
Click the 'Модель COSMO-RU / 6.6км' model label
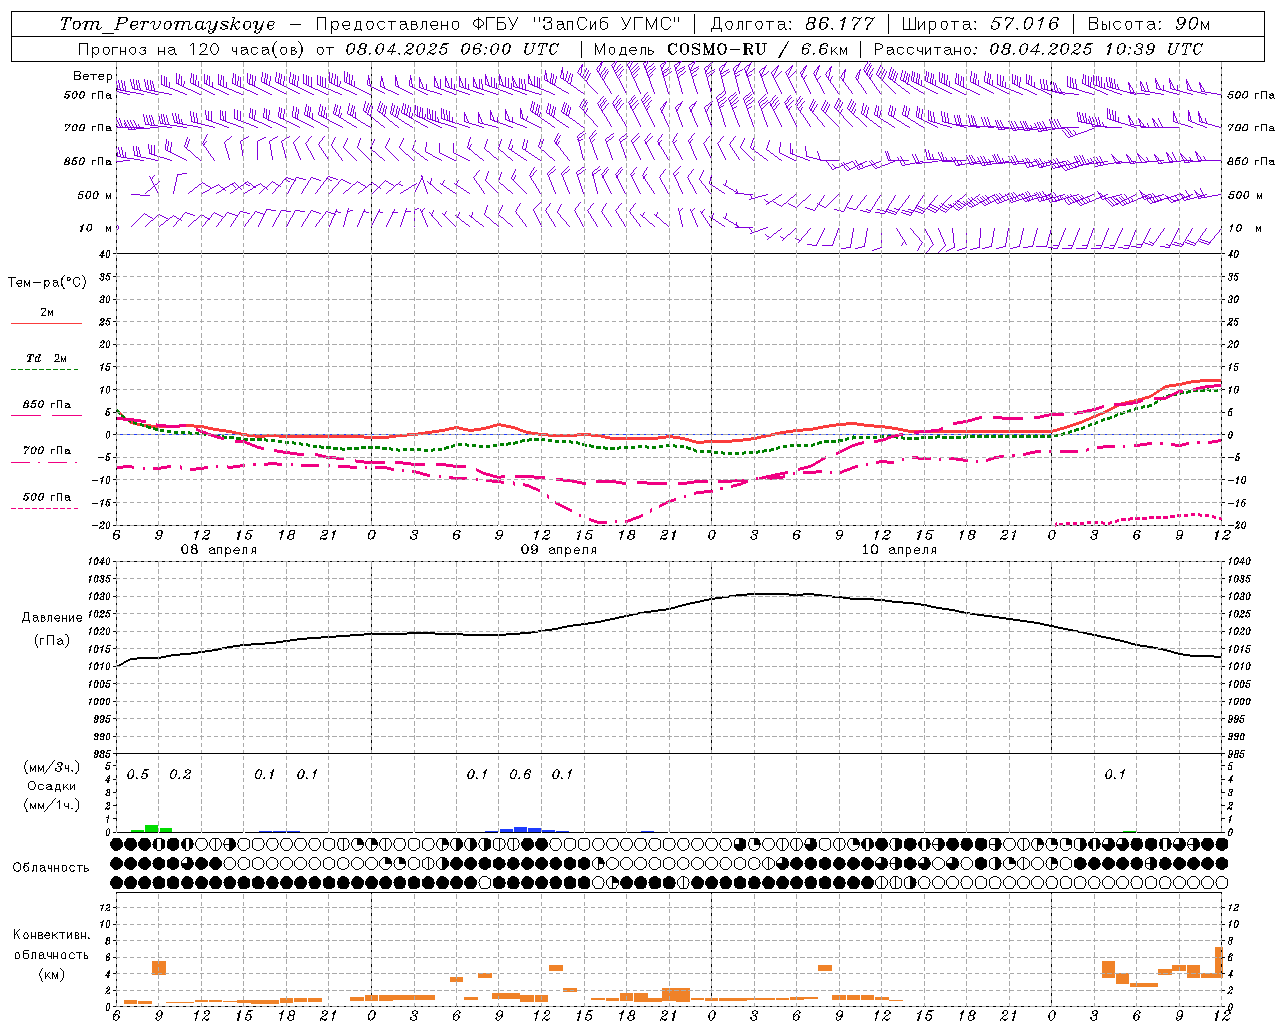[x=721, y=49]
